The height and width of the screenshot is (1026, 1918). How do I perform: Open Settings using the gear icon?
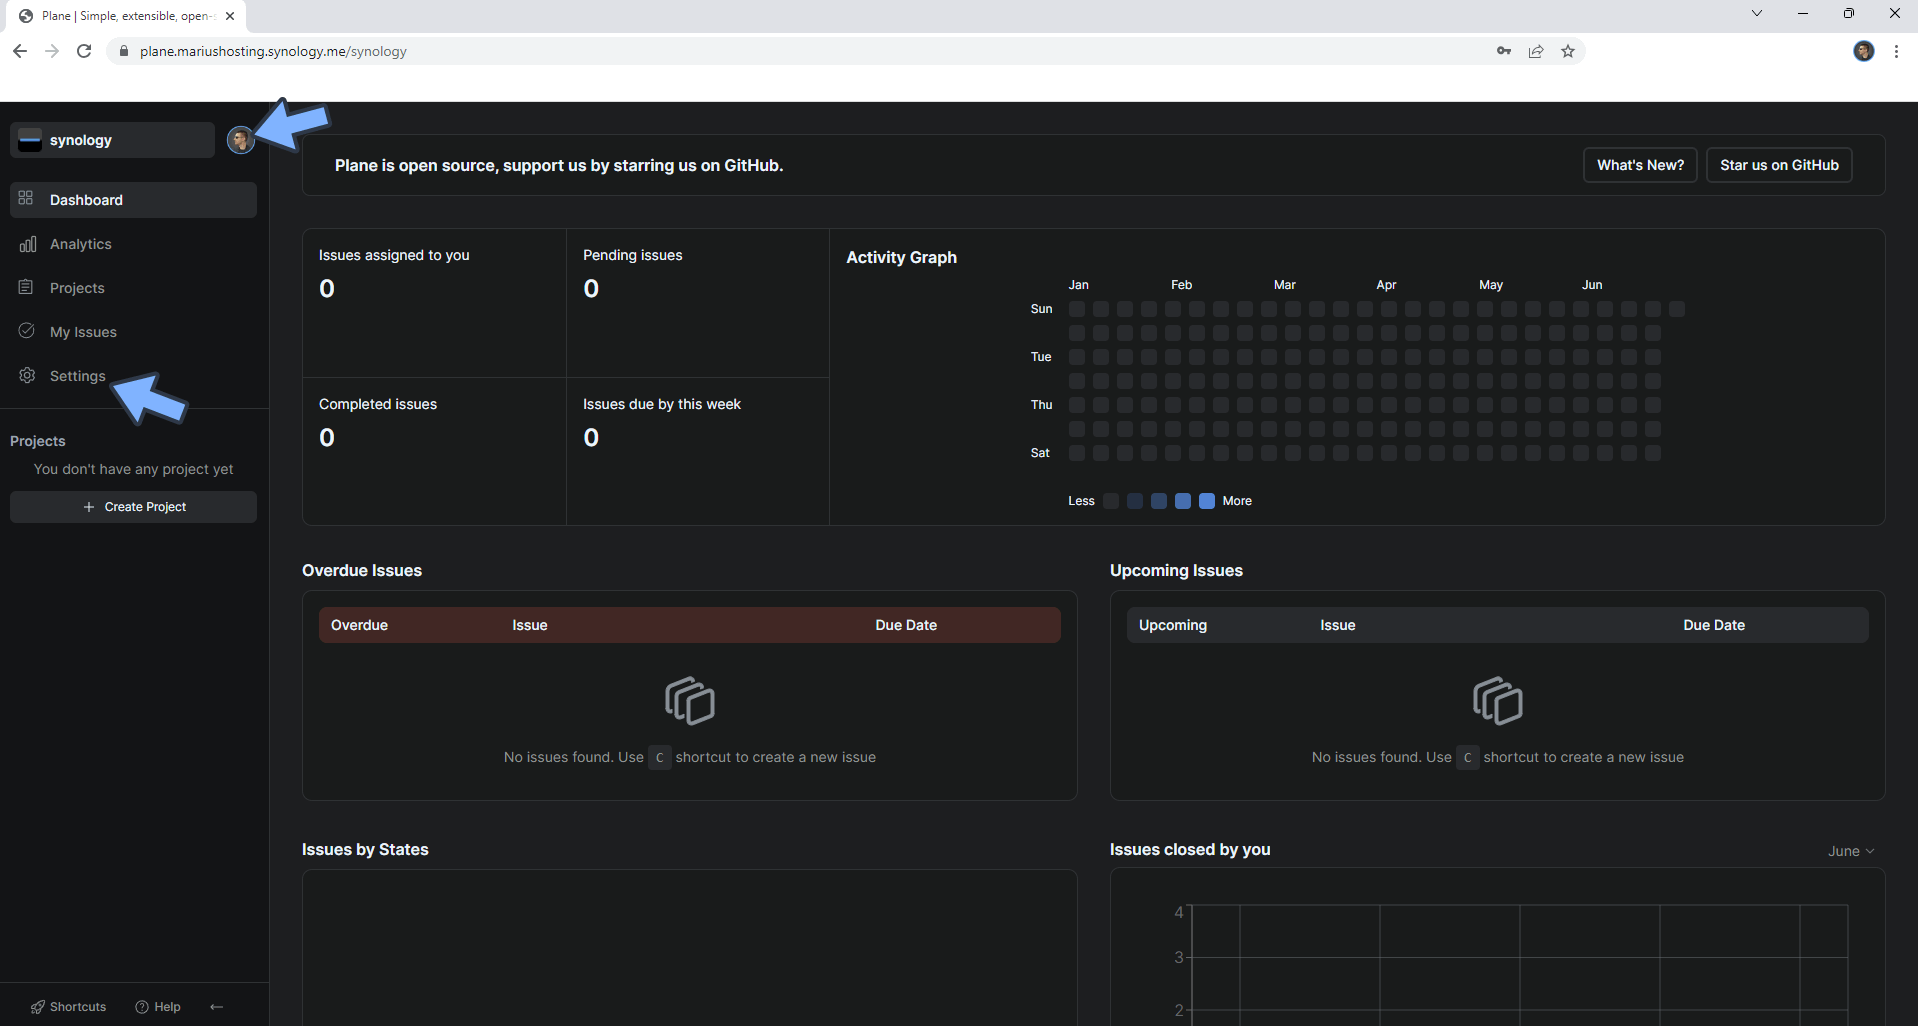pos(26,375)
